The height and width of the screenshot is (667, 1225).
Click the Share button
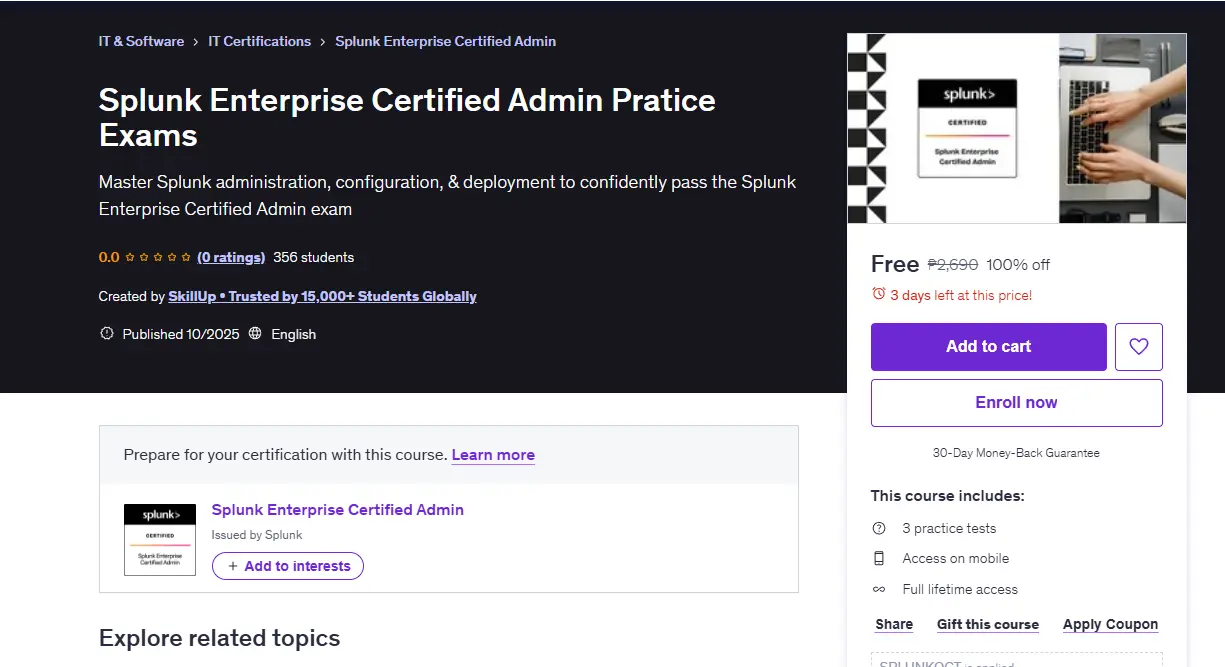click(x=894, y=624)
